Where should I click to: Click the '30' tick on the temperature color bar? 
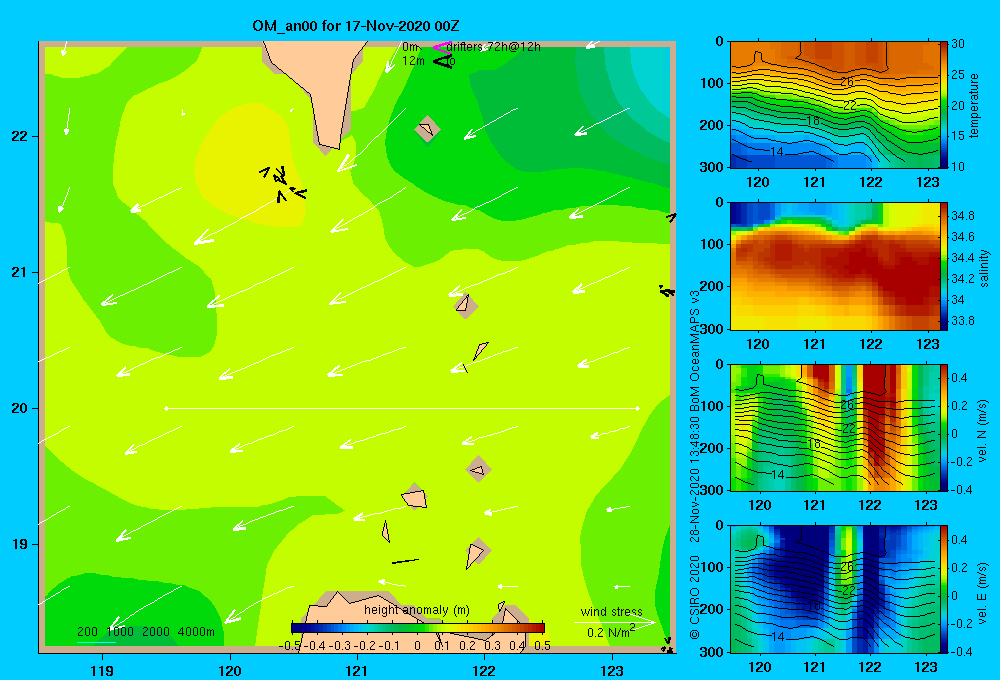coord(958,43)
